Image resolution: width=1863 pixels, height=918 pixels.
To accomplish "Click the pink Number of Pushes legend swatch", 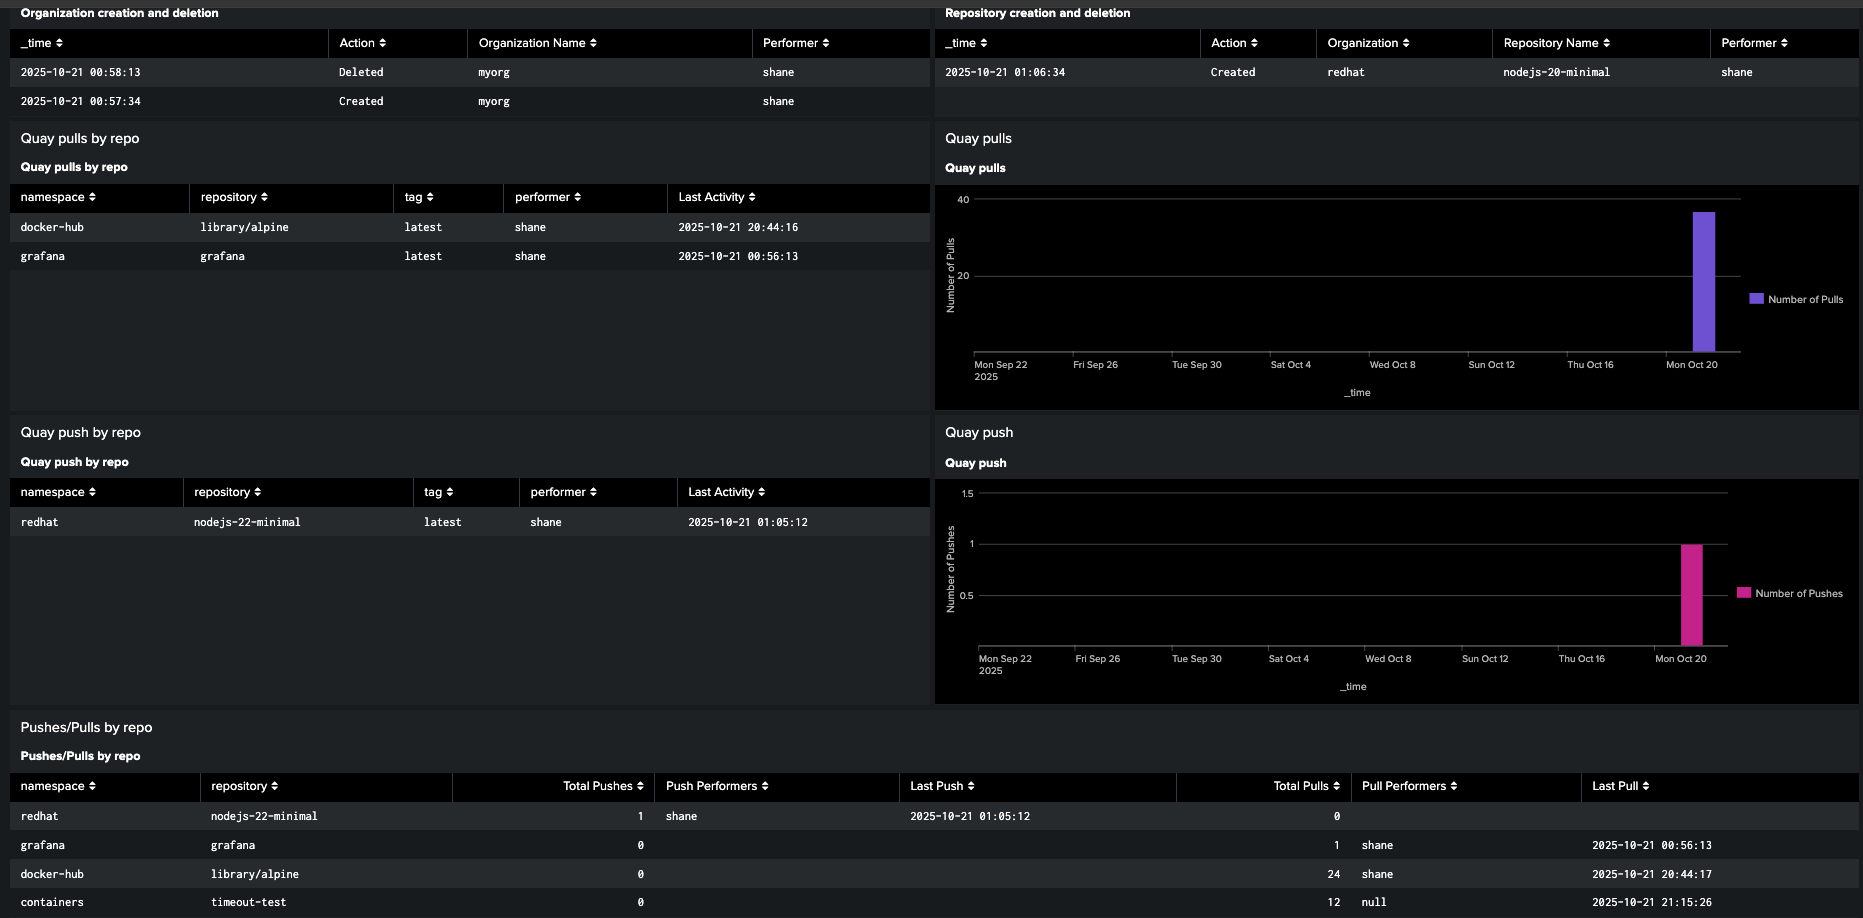I will point(1744,593).
